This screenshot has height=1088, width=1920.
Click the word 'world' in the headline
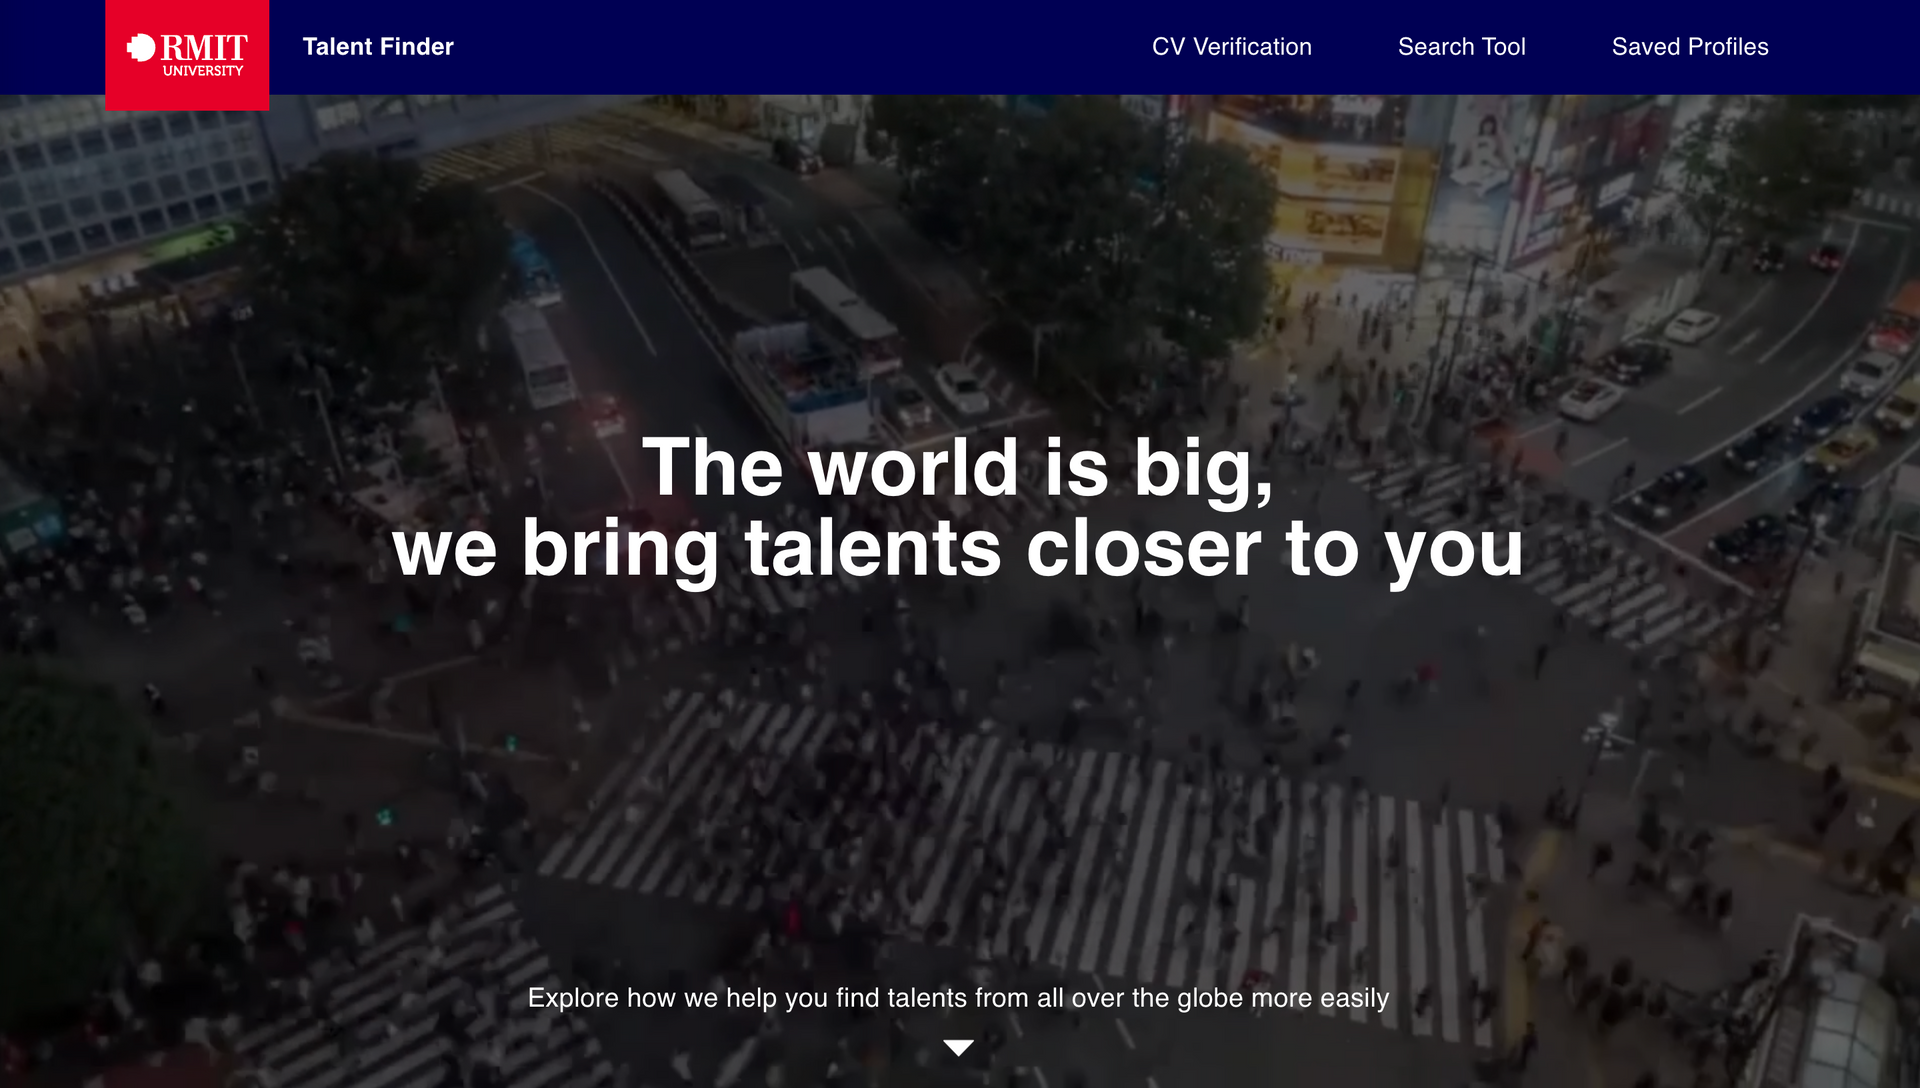(x=913, y=468)
